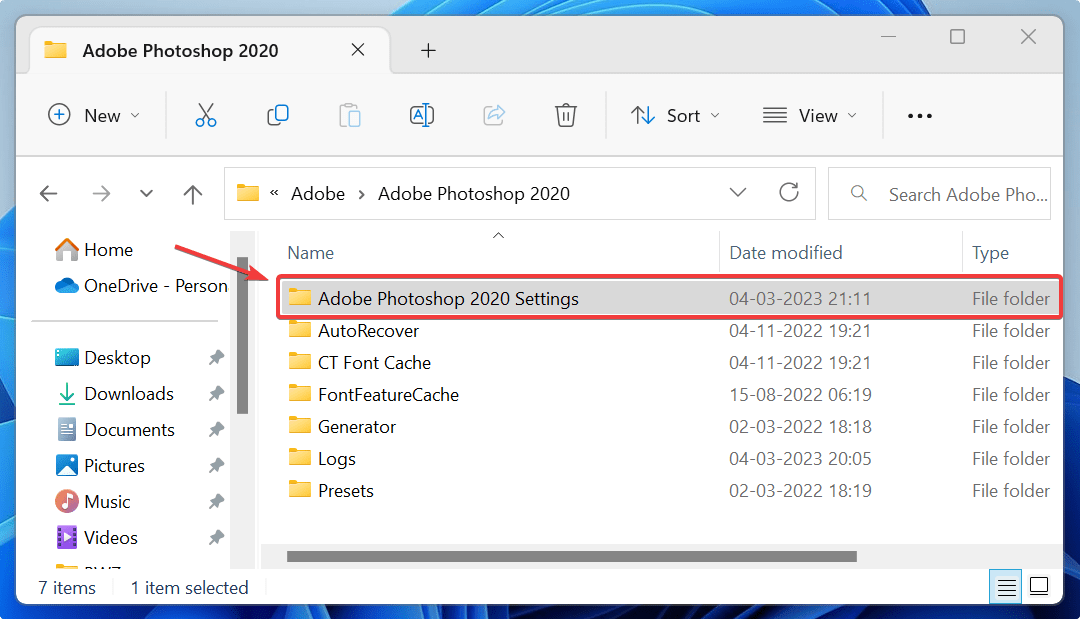This screenshot has width=1080, height=619.
Task: Switch to large icons layout
Action: click(x=1039, y=586)
